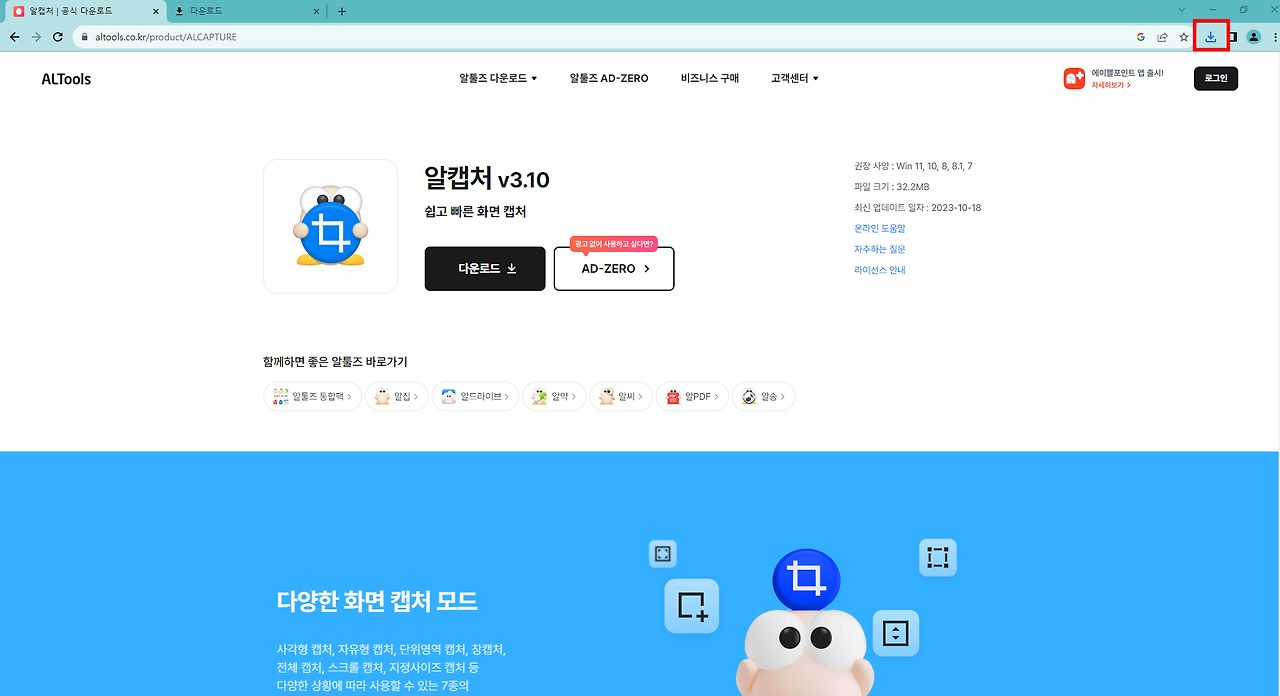
Task: Reload the page with the refresh icon
Action: pos(58,37)
